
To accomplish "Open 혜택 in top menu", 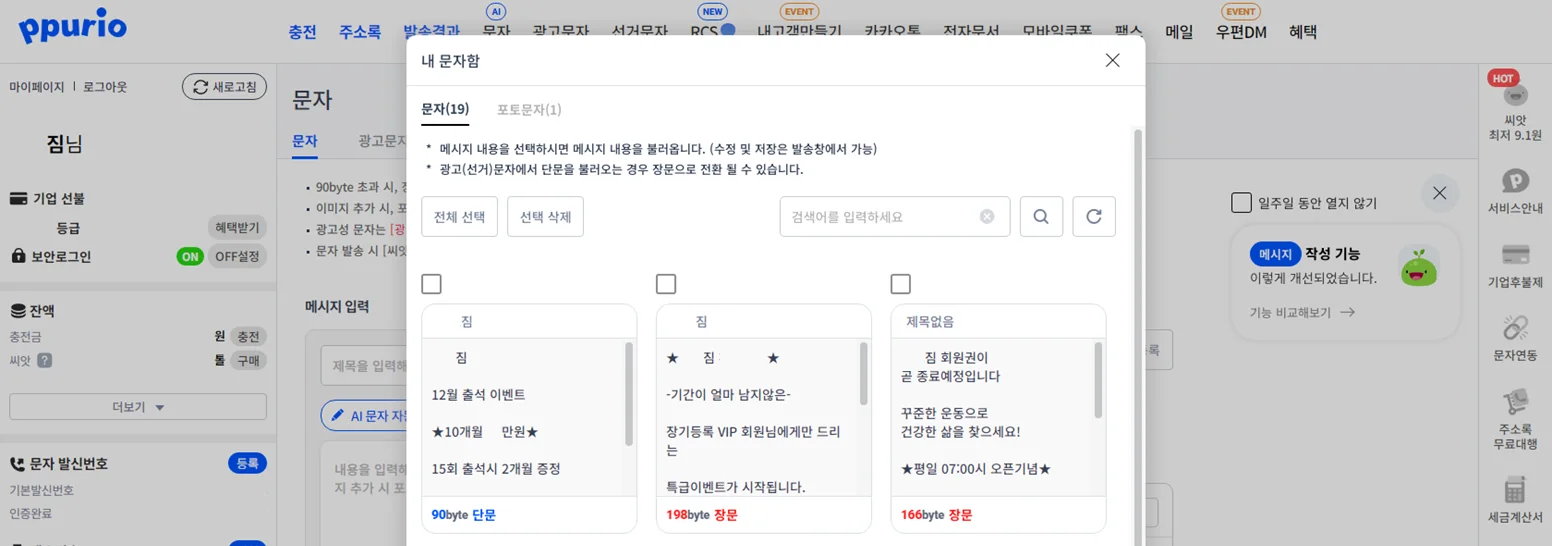I will [1303, 32].
